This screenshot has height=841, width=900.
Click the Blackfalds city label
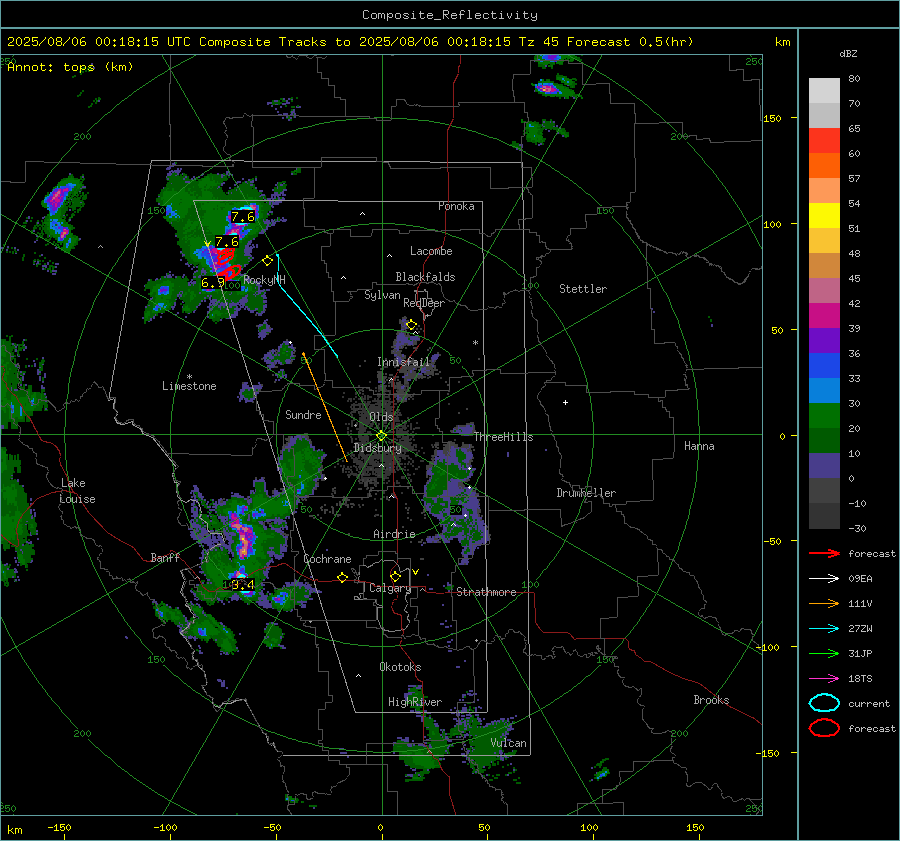pyautogui.click(x=425, y=277)
